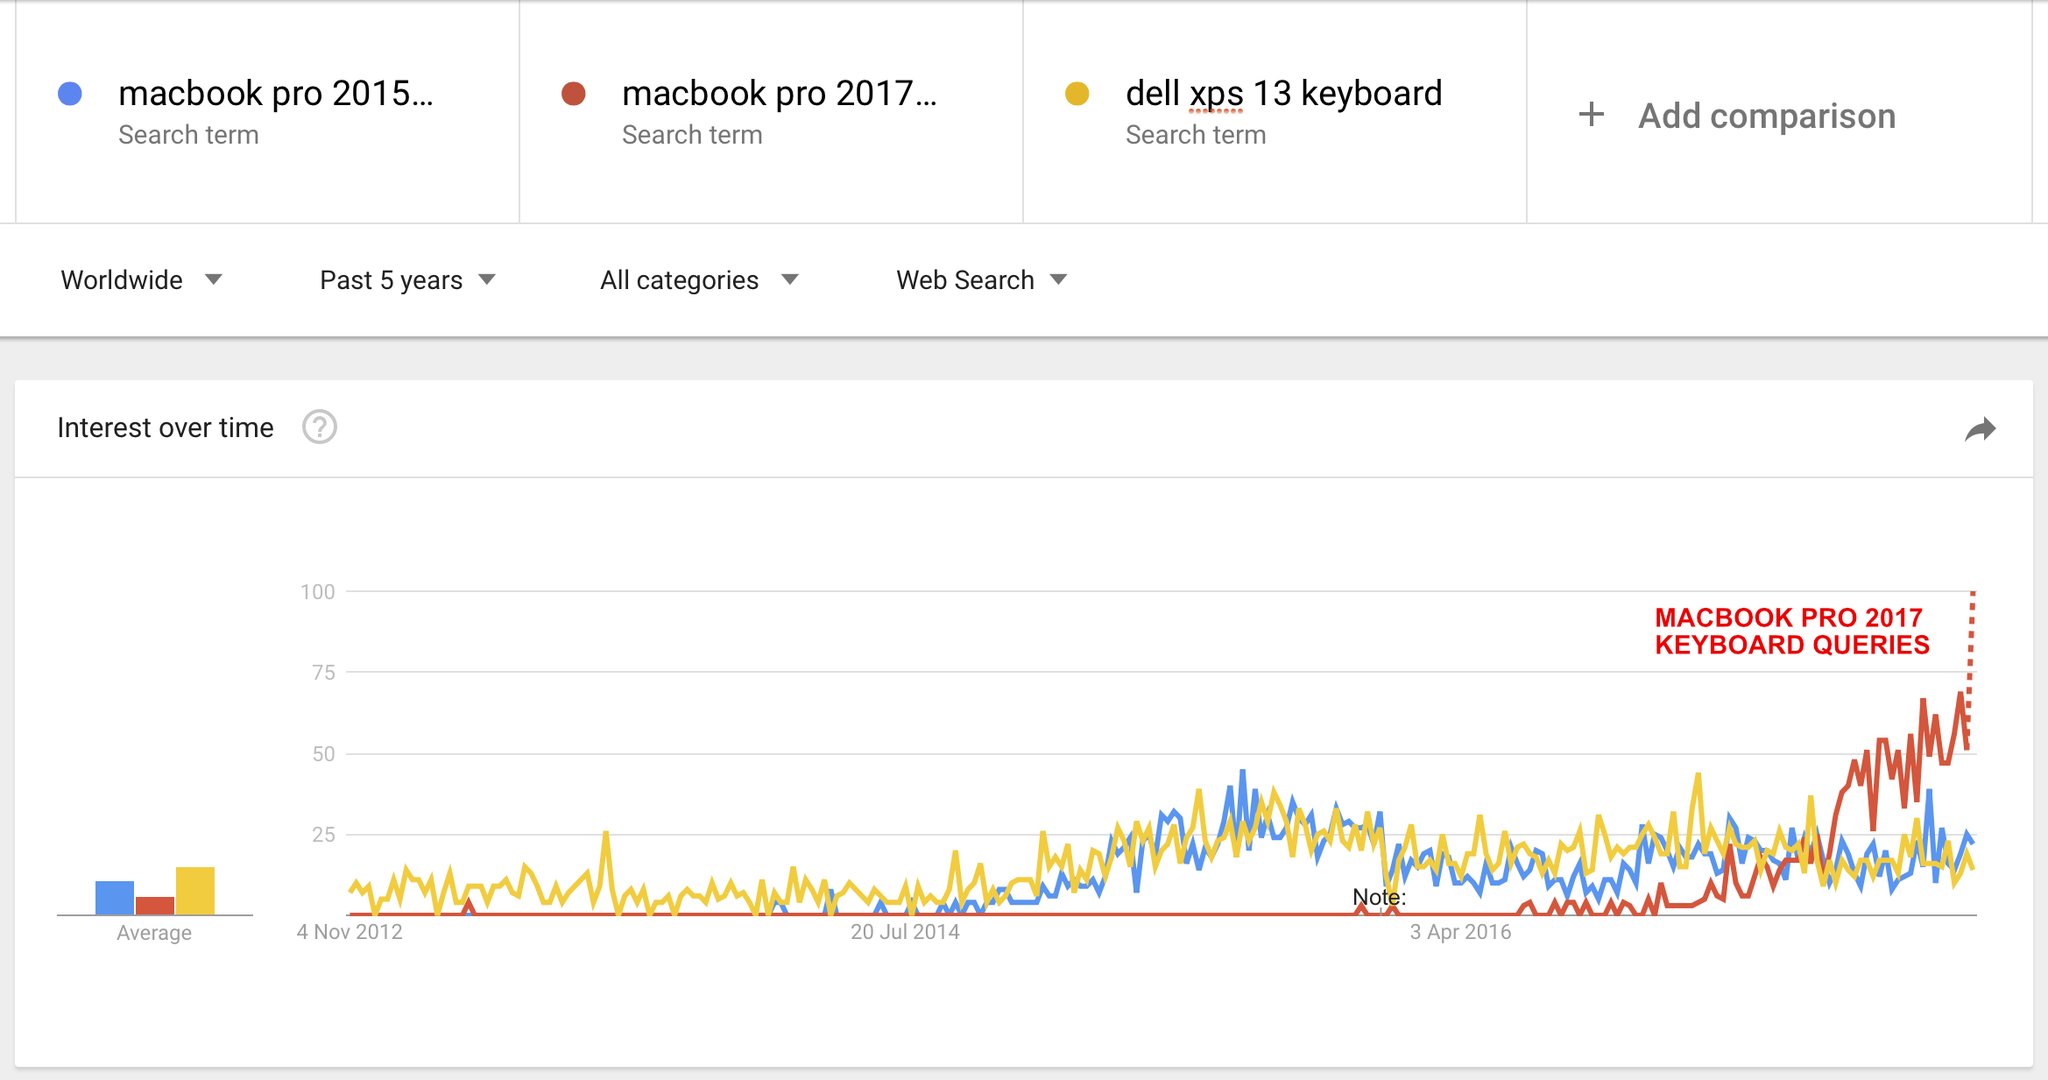Viewport: 2048px width, 1080px height.
Task: Open the Web Search type dropdown
Action: click(x=981, y=280)
